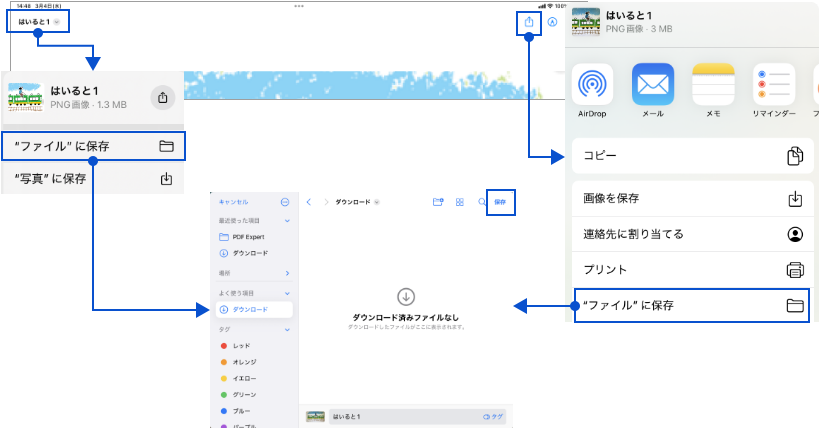This screenshot has width=820, height=430.
Task: Choose the Mail (メール) app icon
Action: click(652, 85)
